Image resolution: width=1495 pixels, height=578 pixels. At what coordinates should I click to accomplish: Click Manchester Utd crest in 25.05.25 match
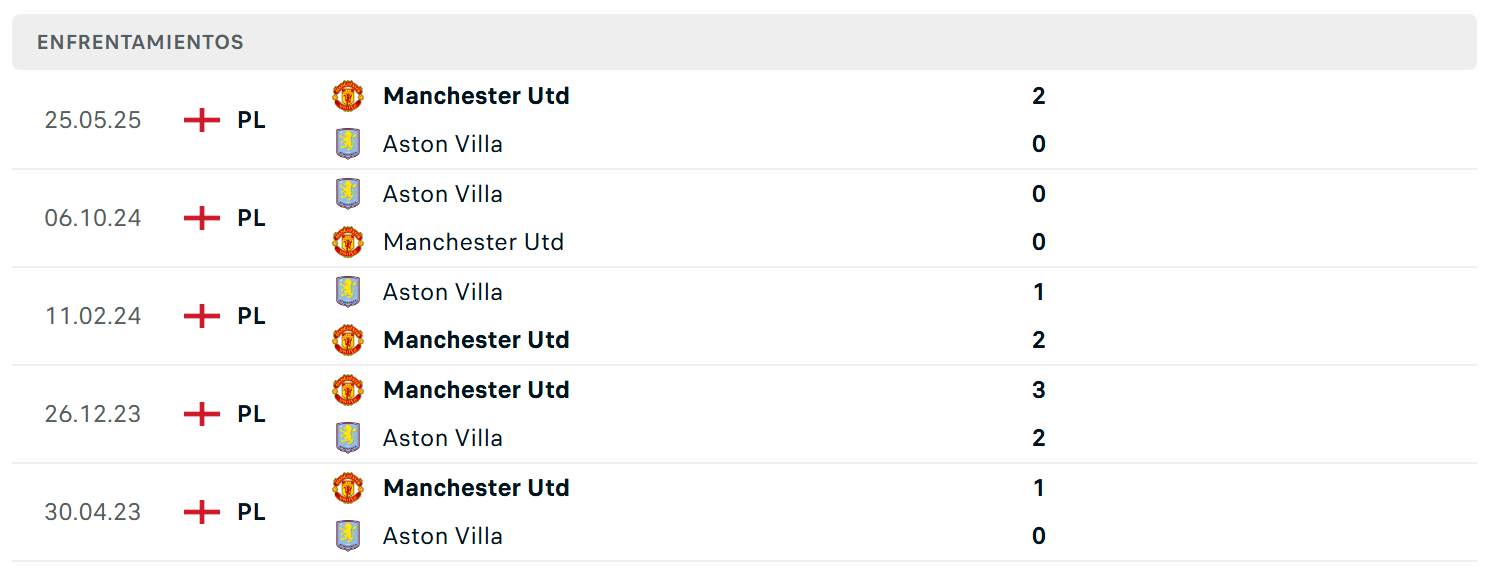point(348,96)
